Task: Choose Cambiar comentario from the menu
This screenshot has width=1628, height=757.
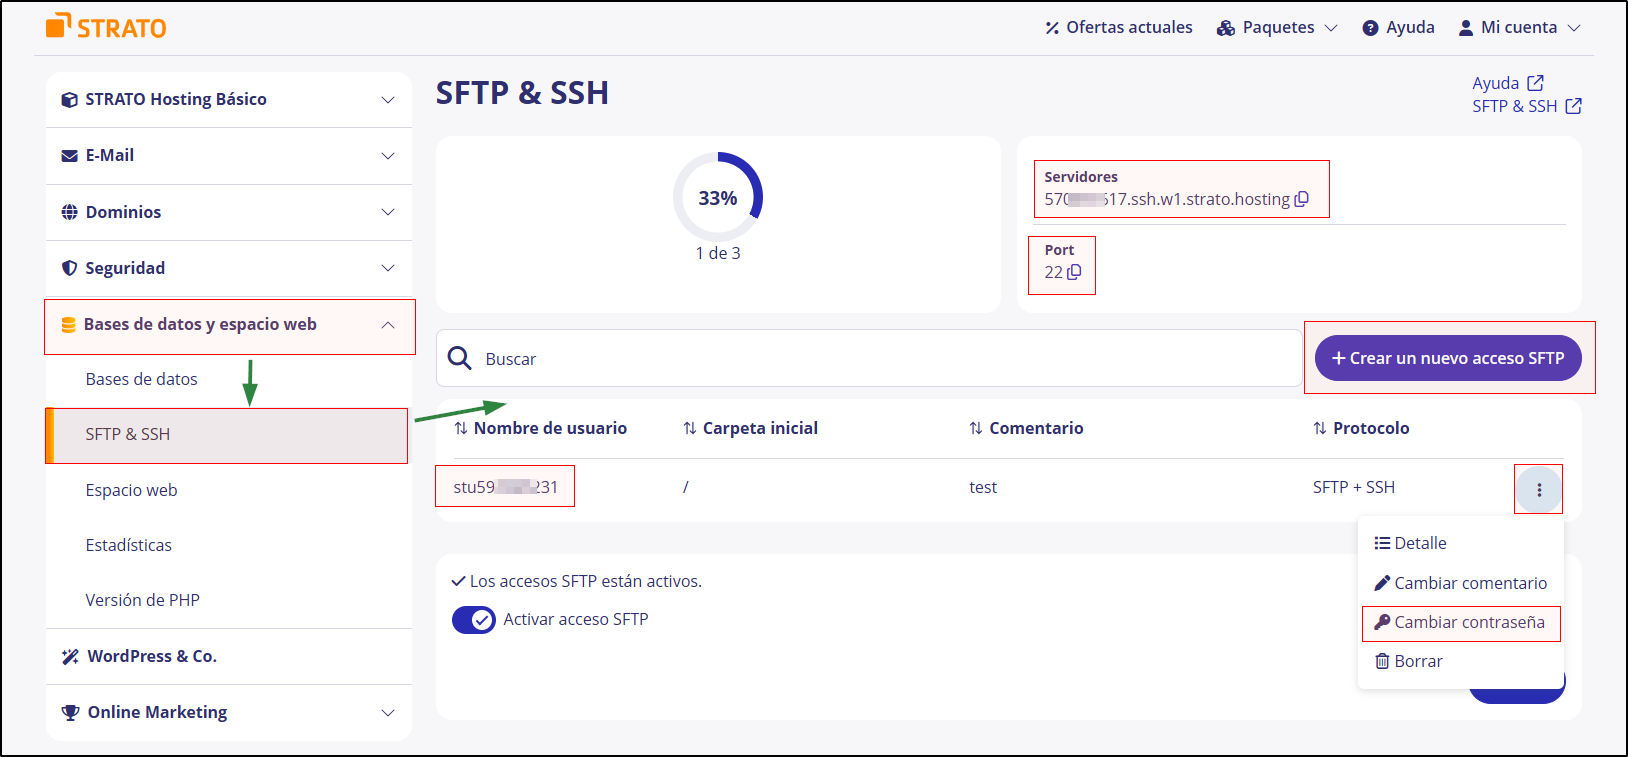Action: point(1461,583)
